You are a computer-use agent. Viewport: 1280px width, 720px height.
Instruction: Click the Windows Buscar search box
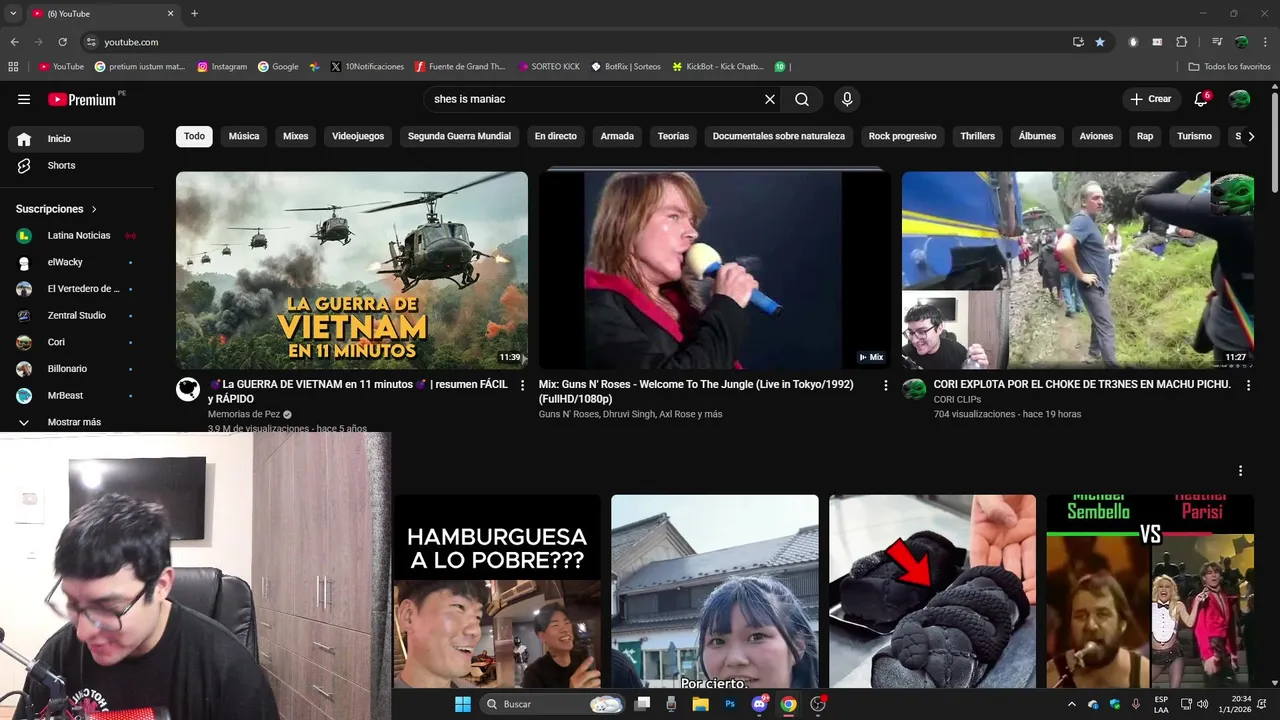[553, 704]
